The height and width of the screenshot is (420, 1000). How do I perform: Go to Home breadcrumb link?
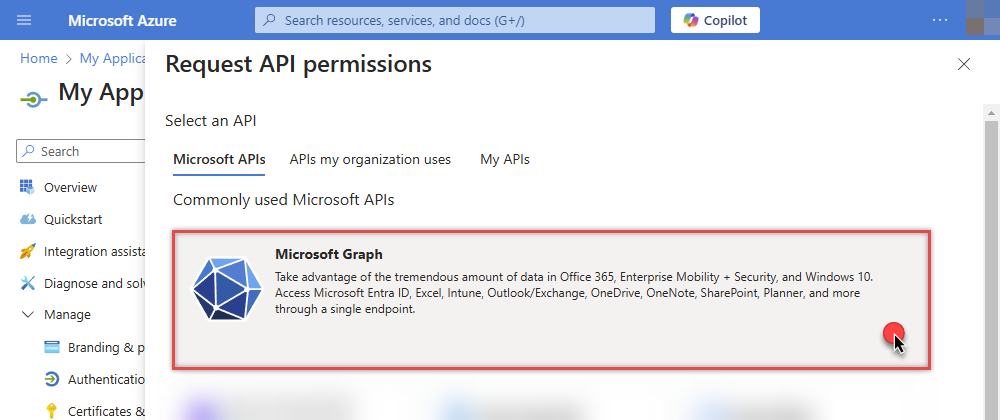39,59
